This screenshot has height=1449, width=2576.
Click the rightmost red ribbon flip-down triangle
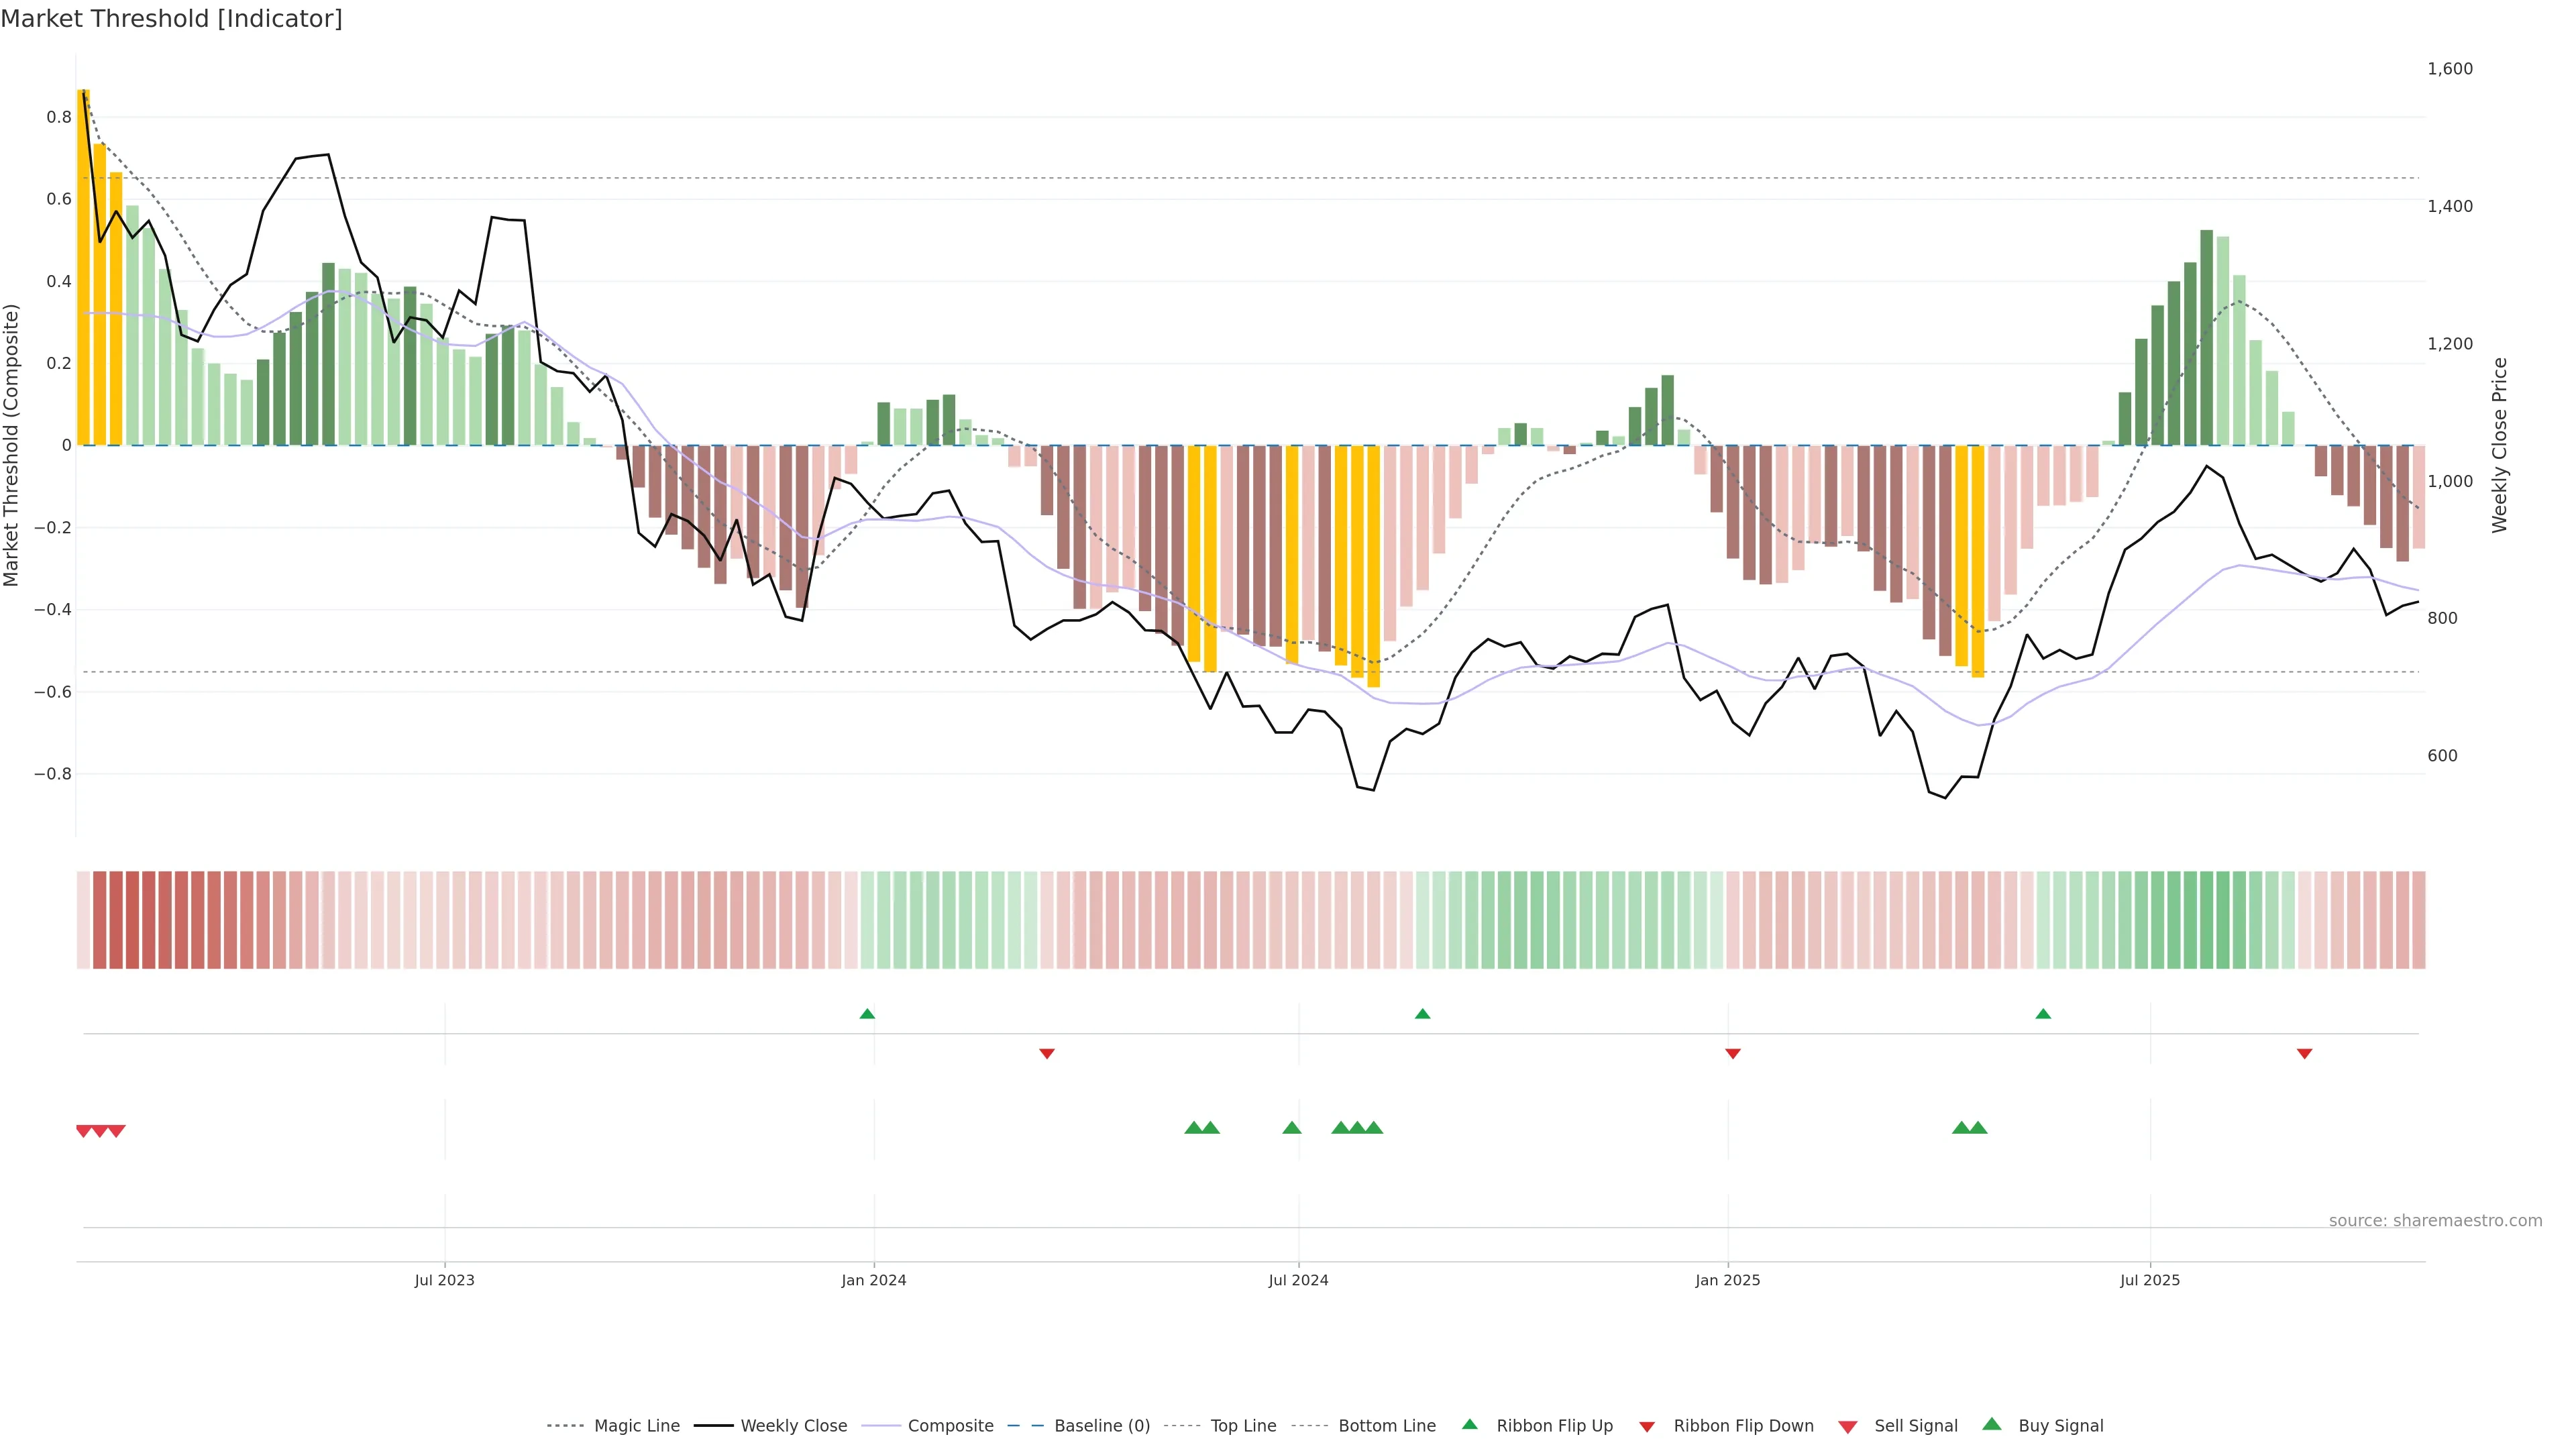(2304, 1053)
